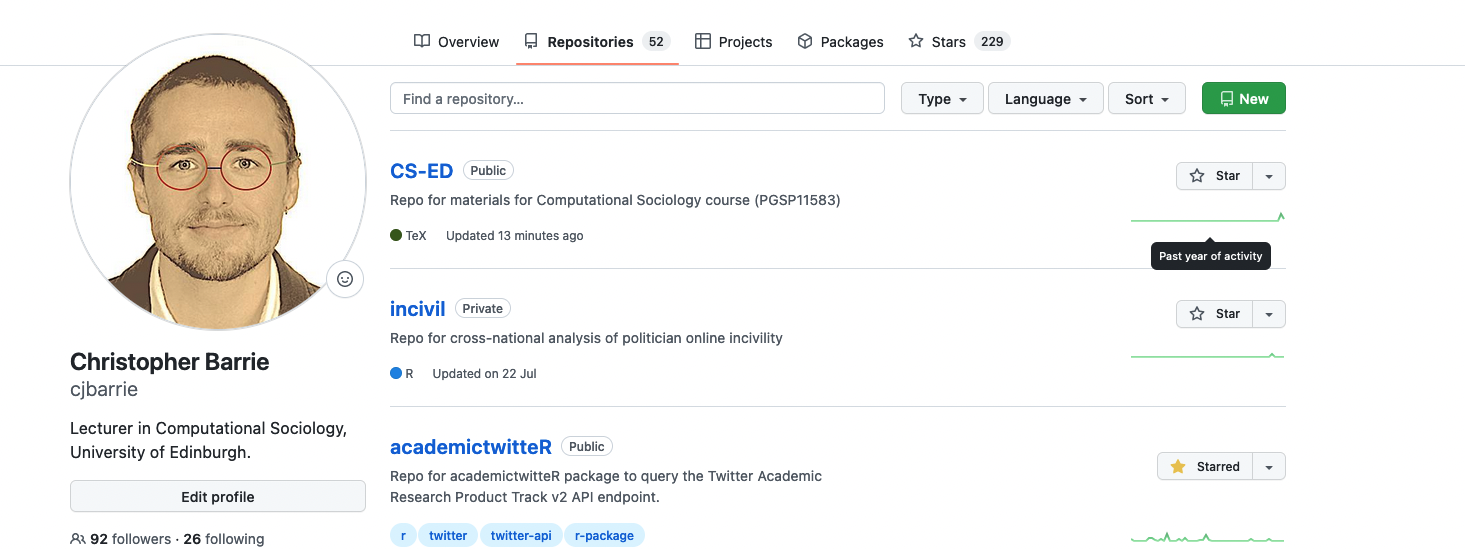This screenshot has width=1465, height=549.
Task: Click the Public label next to CS-ED
Action: point(488,171)
